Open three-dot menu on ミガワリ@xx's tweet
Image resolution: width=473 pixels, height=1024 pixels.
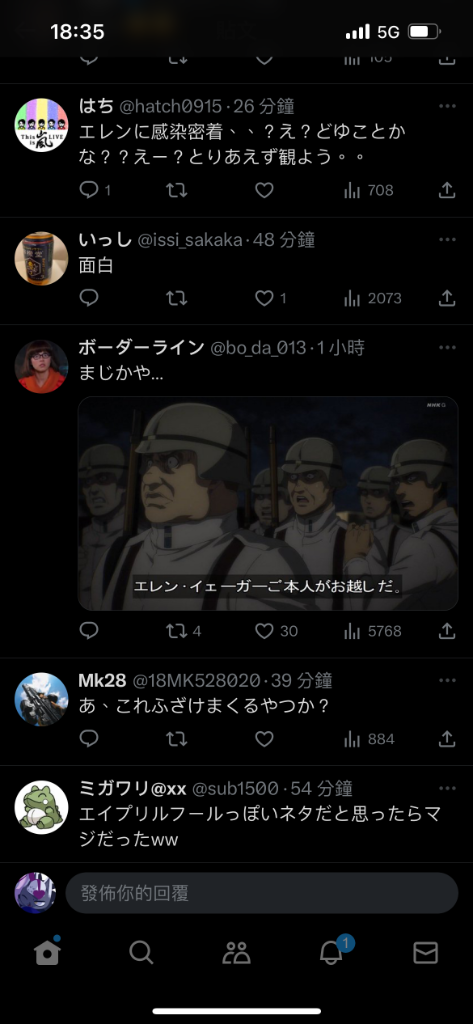(x=448, y=788)
